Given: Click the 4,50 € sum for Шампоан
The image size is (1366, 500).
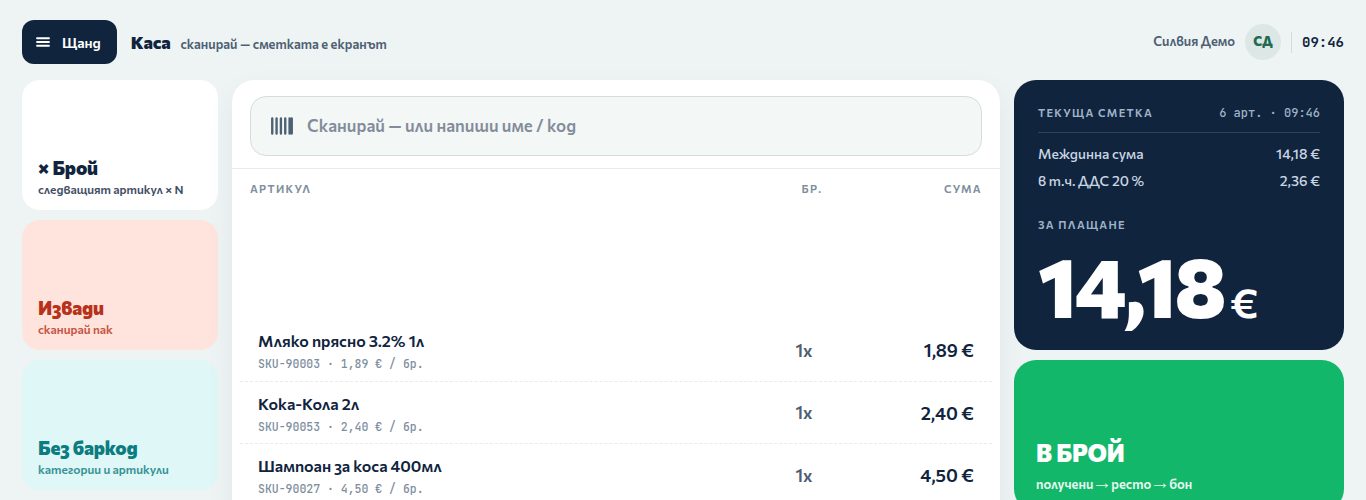Looking at the screenshot, I should coord(947,475).
